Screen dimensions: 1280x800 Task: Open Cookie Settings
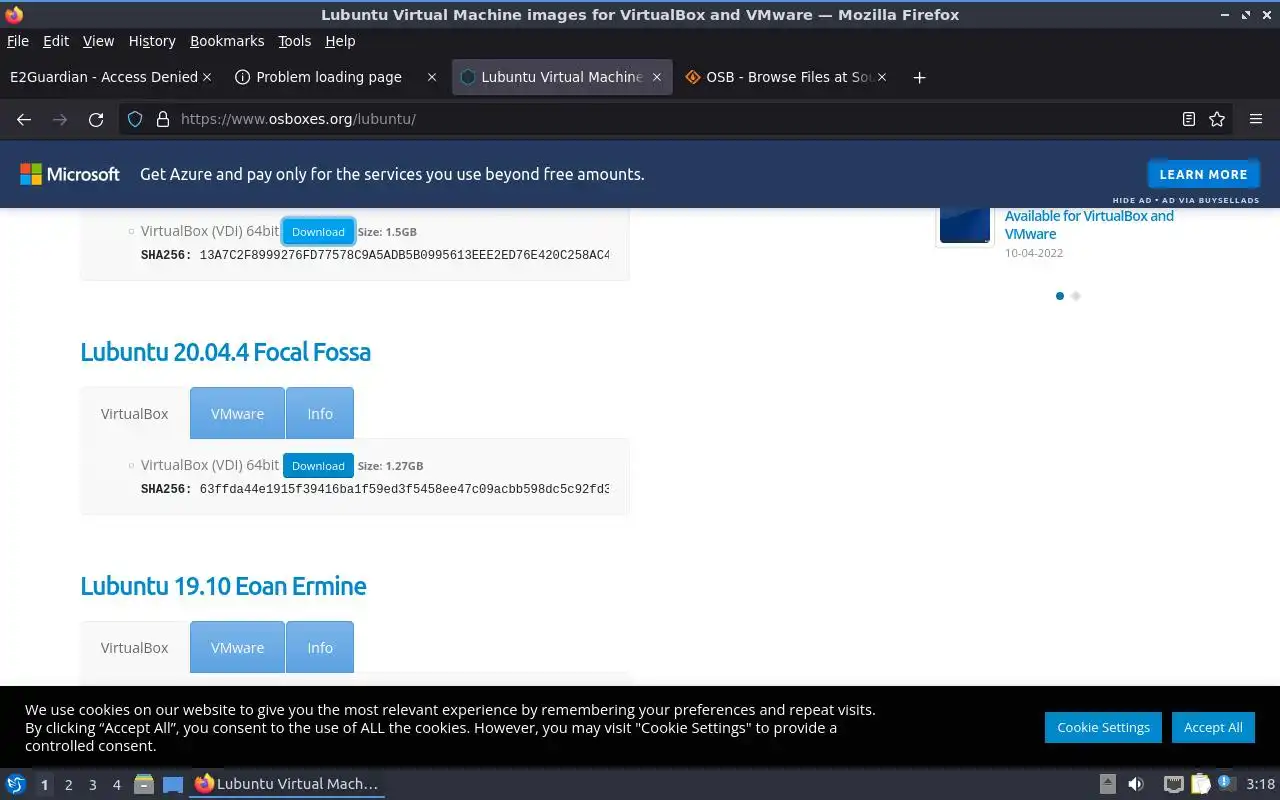[1104, 727]
